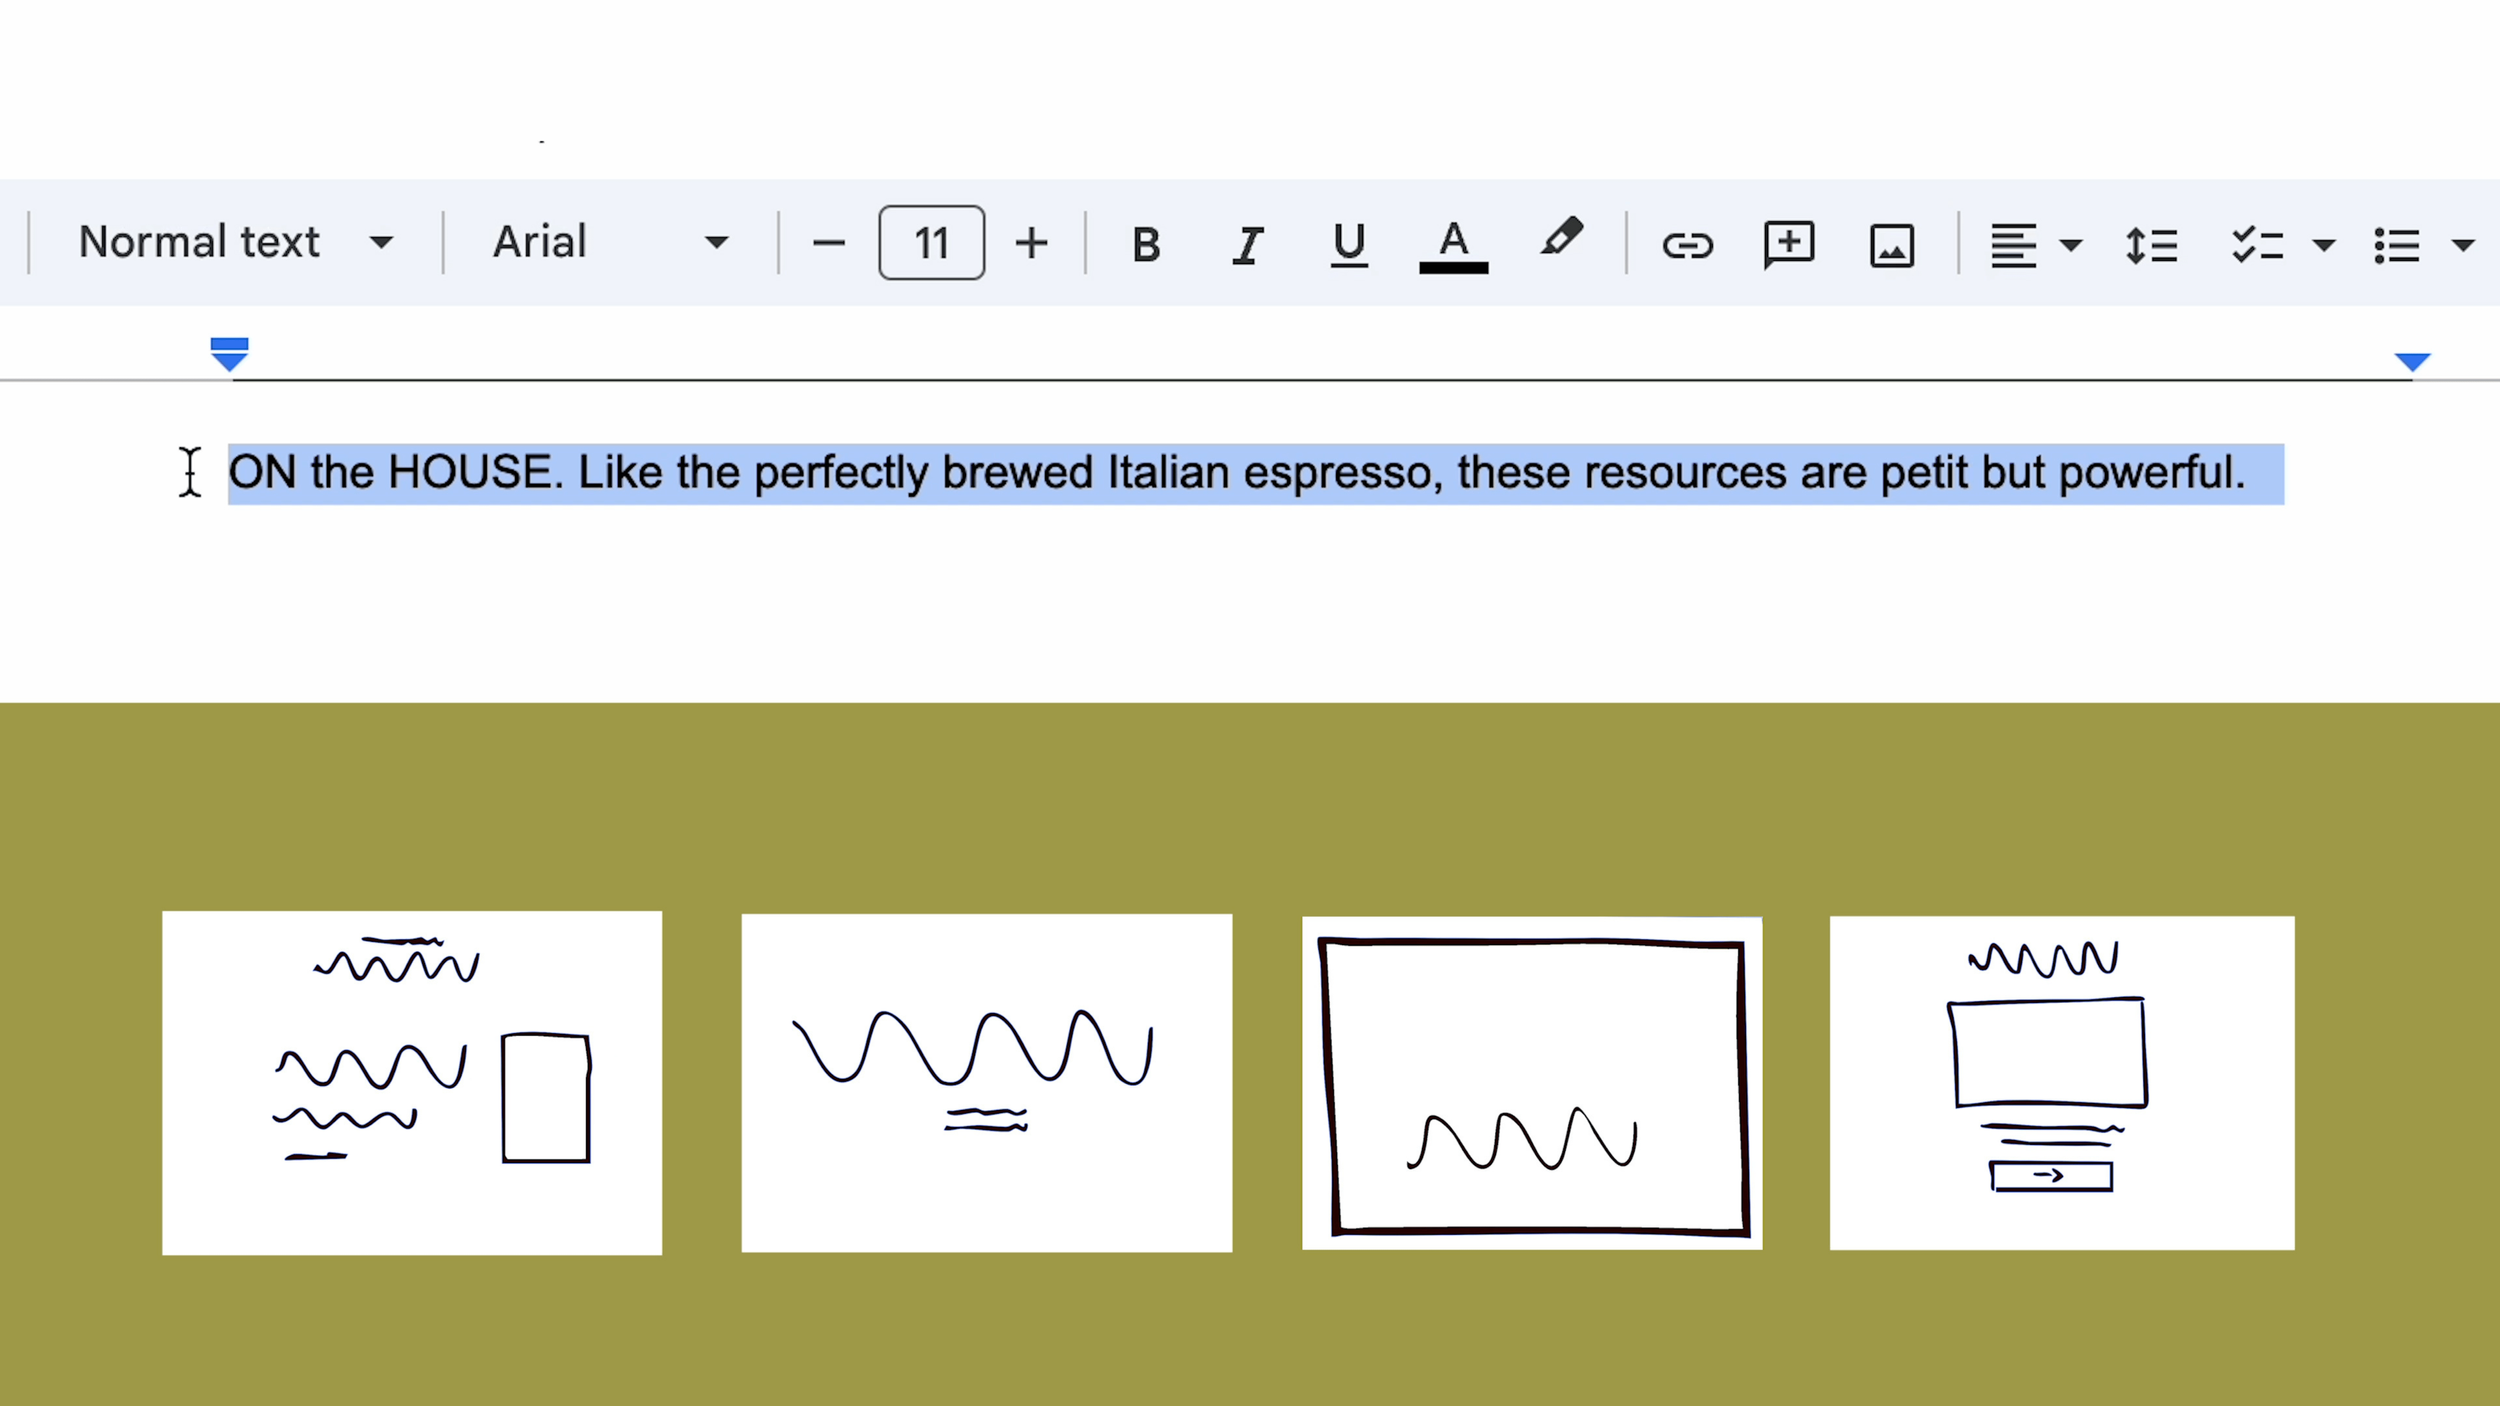Expand checklist options arrow
Image resolution: width=2500 pixels, height=1406 pixels.
click(x=2324, y=245)
